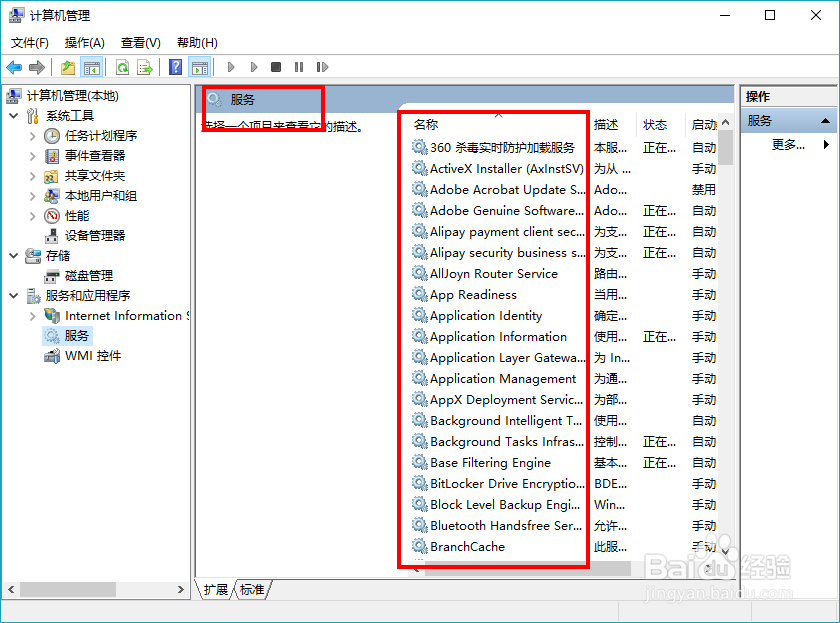This screenshot has width=840, height=623.
Task: Select Internet Information Services tree node
Action: (126, 316)
